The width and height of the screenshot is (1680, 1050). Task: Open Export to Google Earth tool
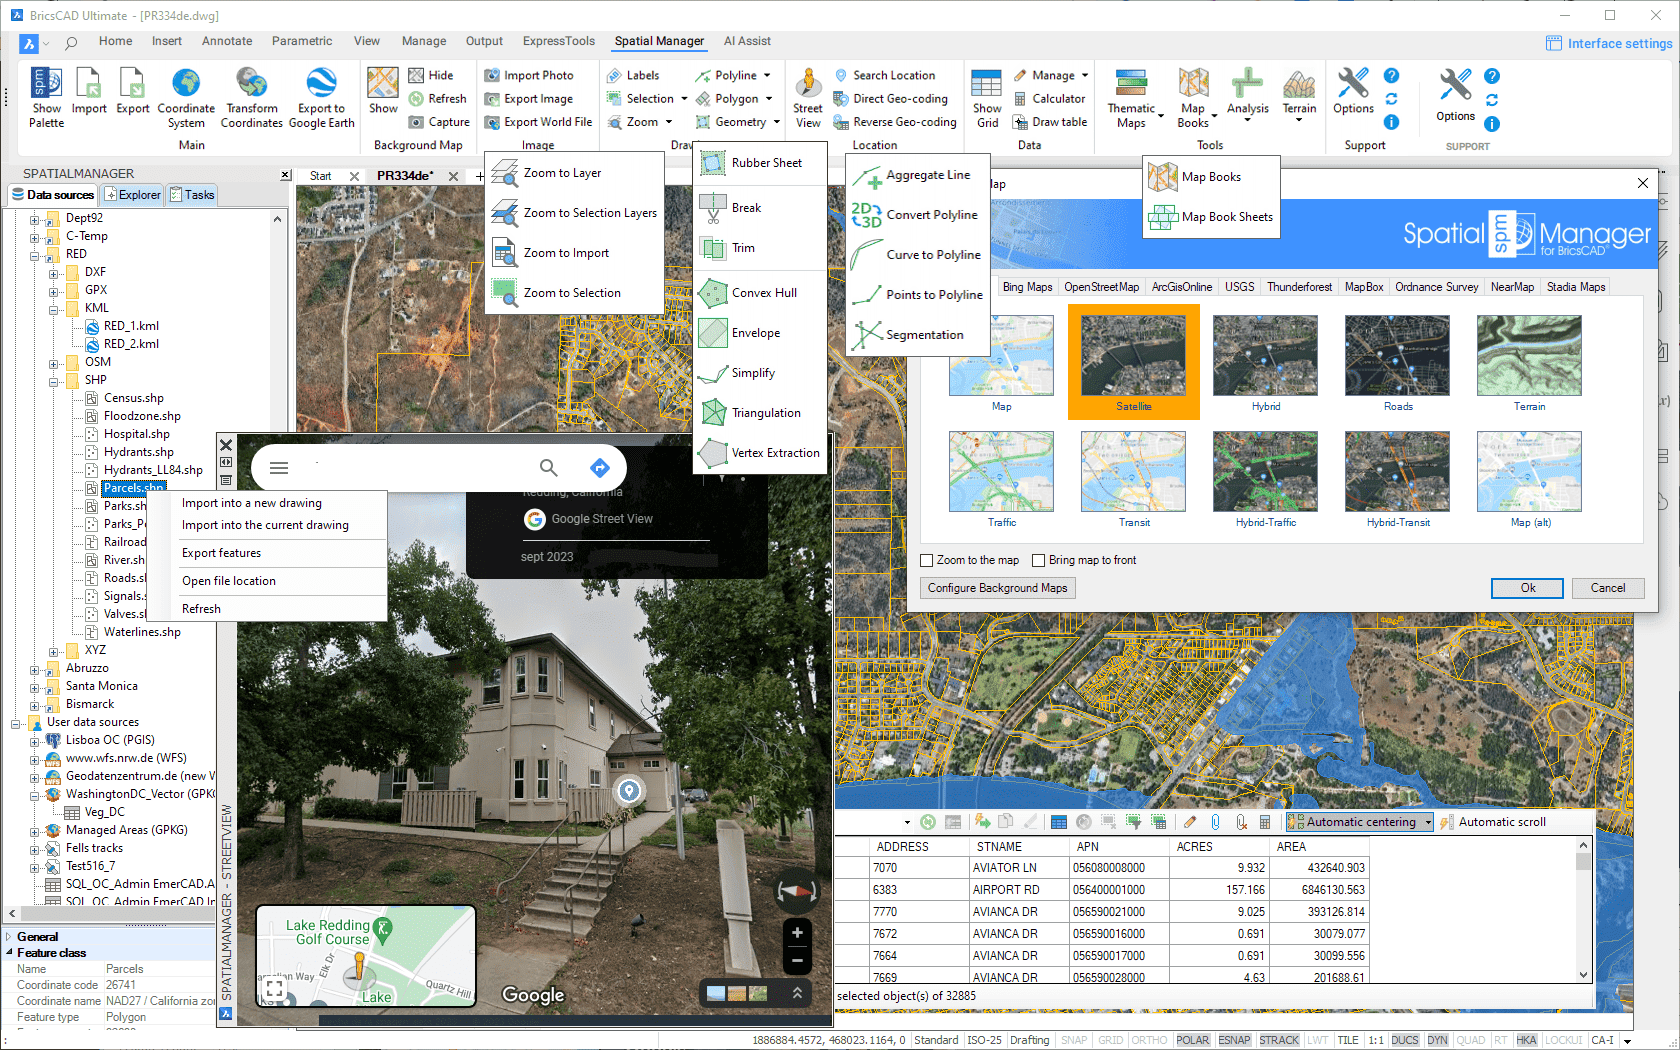coord(321,84)
